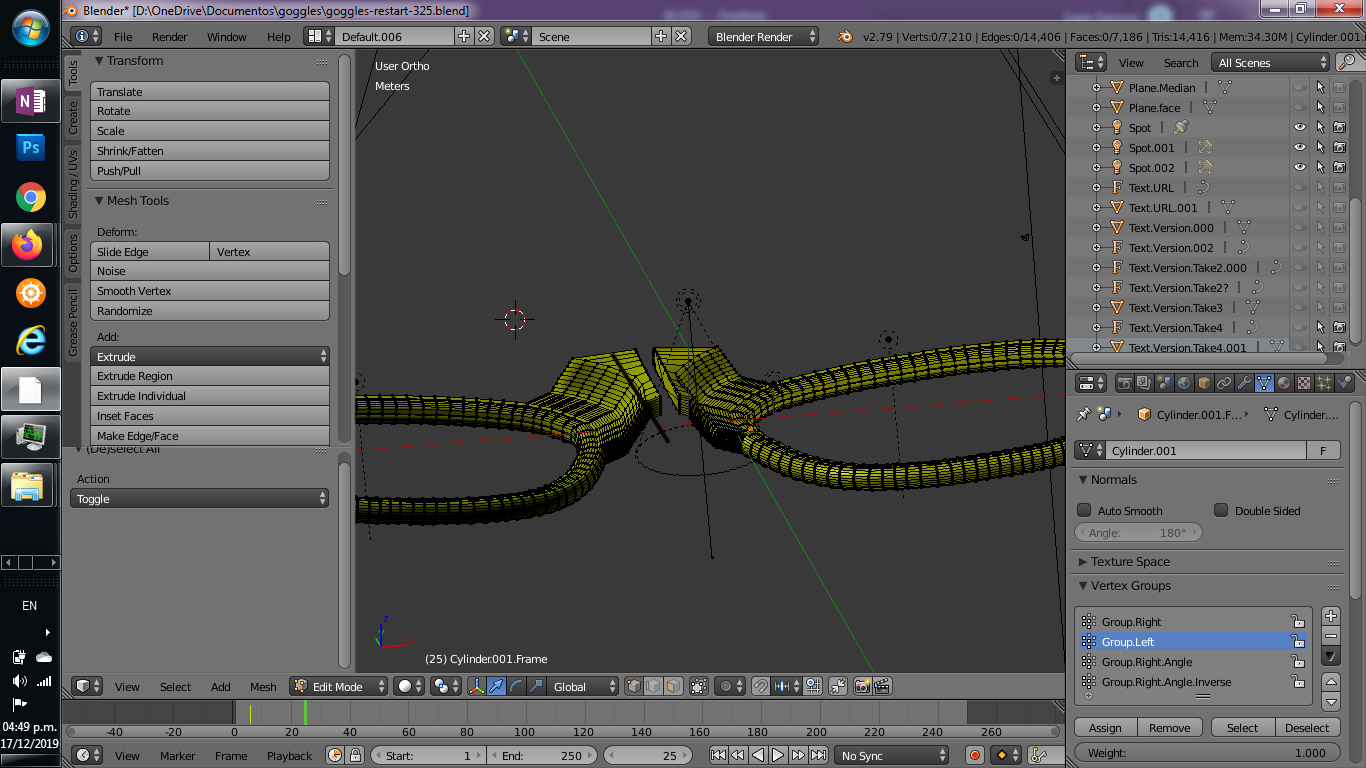Open the No Sync playback dropdown

(x=891, y=755)
